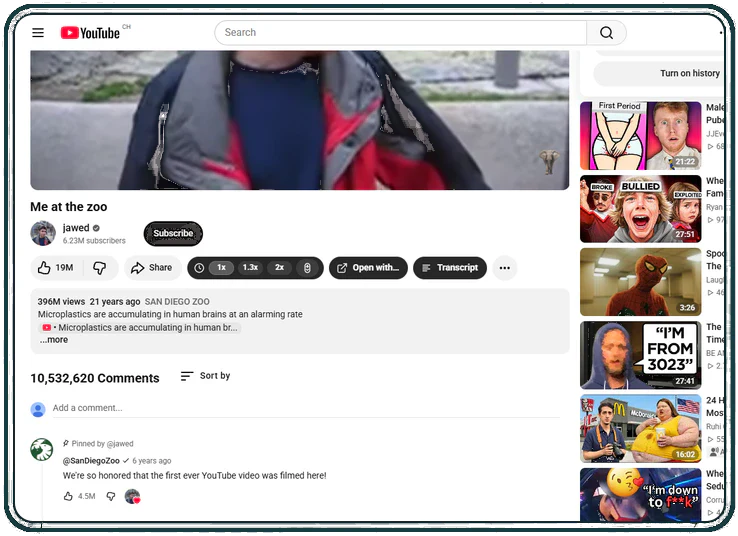Open the First Period thumbnail video
Viewport: 738px width, 536px height.
pyautogui.click(x=641, y=136)
